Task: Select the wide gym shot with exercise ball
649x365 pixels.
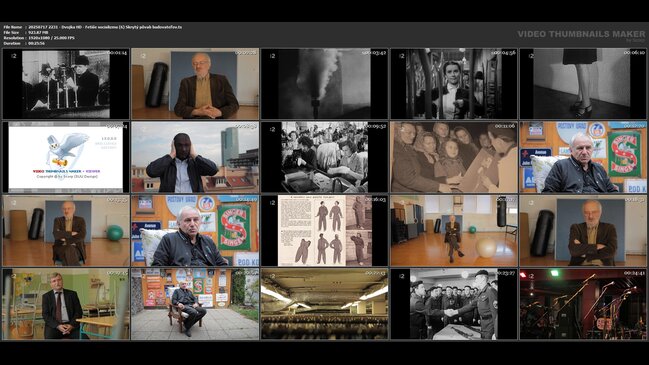Action: (454, 231)
